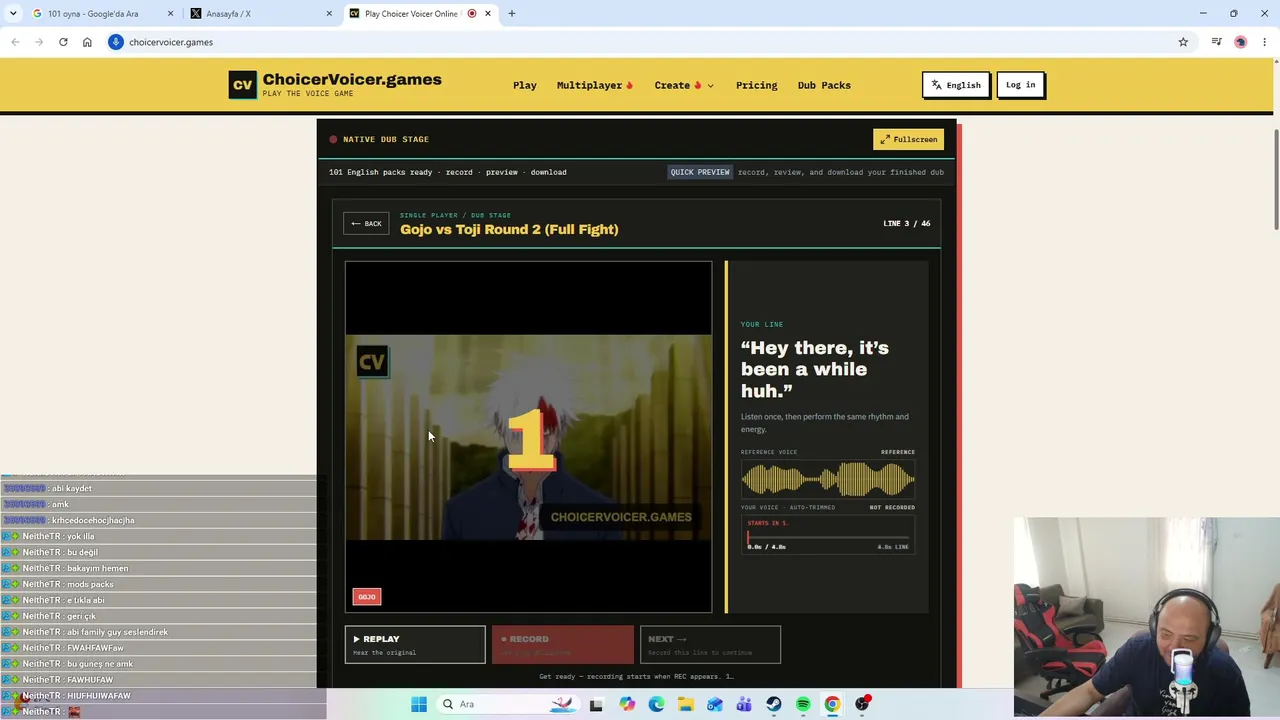Viewport: 1280px width, 720px height.
Task: Bookmark this page with the star icon
Action: pos(1183,42)
